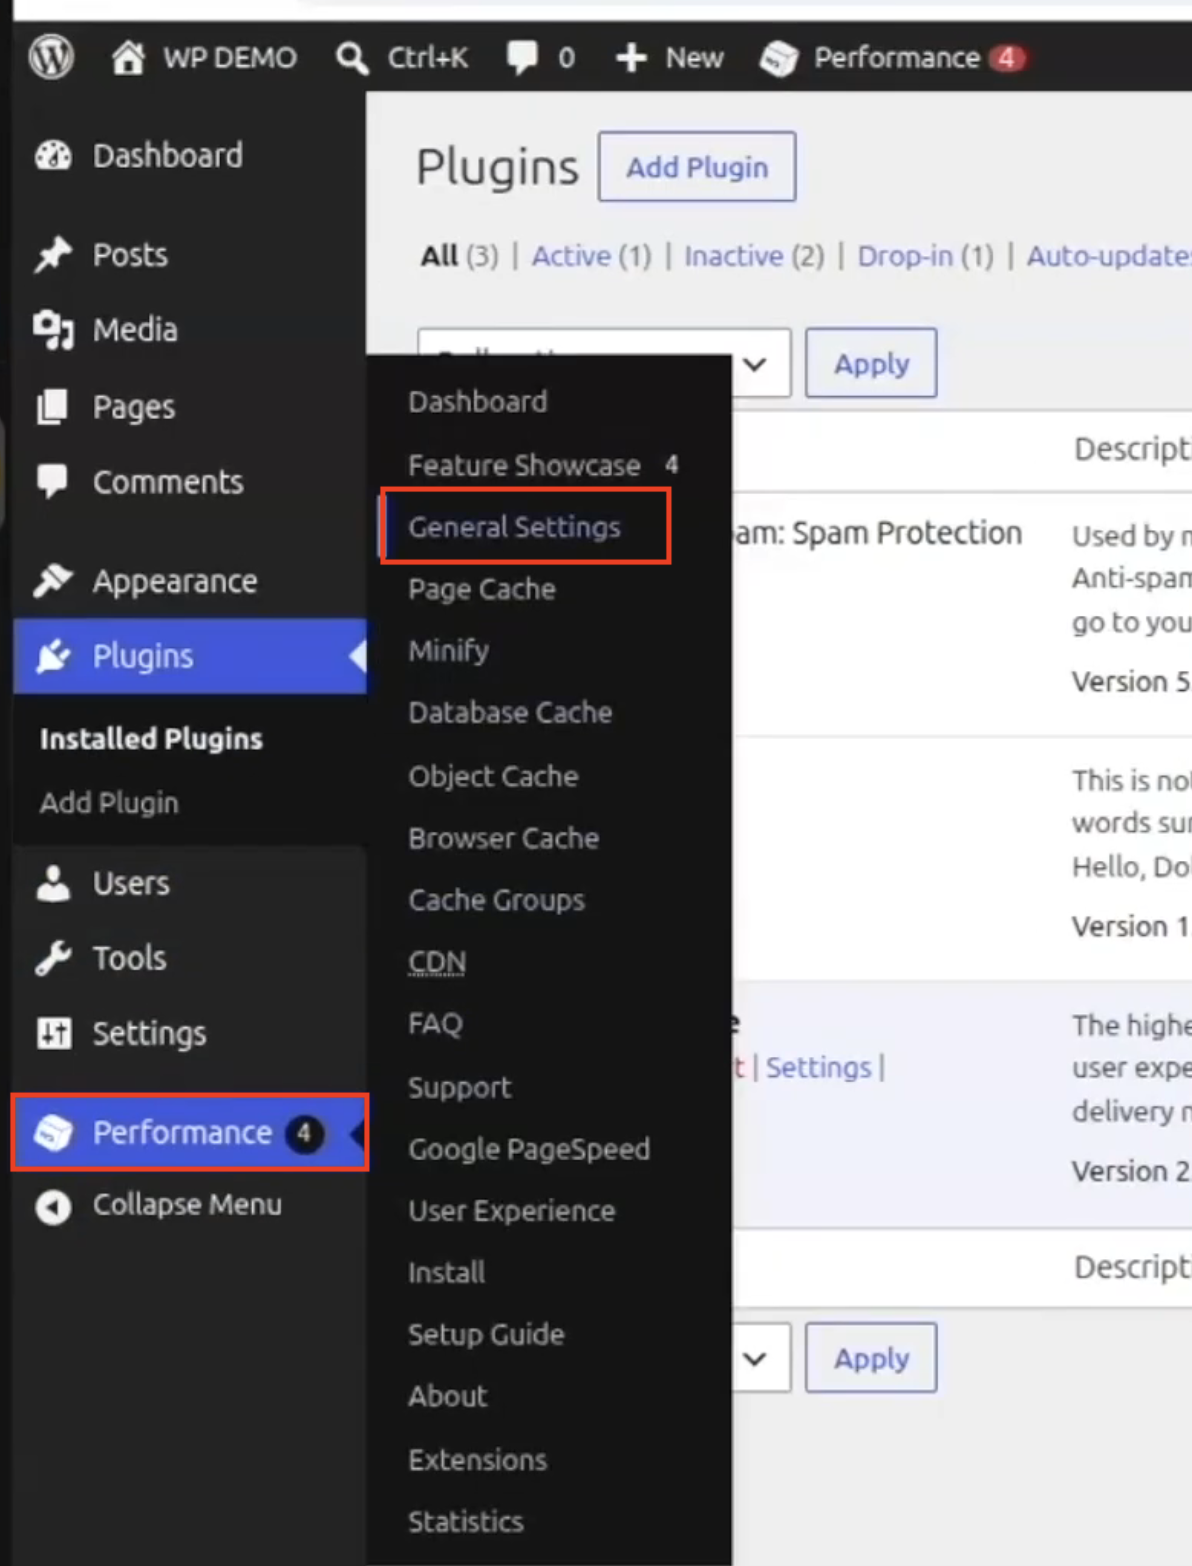Click the search magnifier icon
The height and width of the screenshot is (1566, 1192).
pyautogui.click(x=351, y=58)
